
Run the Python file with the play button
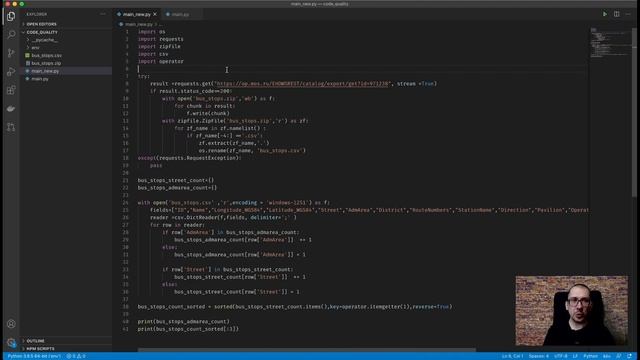tap(605, 14)
